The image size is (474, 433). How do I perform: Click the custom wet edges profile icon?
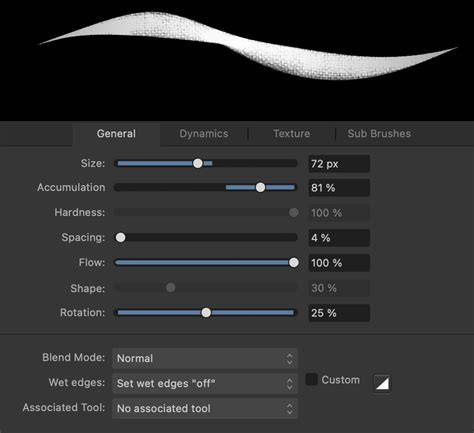(382, 383)
